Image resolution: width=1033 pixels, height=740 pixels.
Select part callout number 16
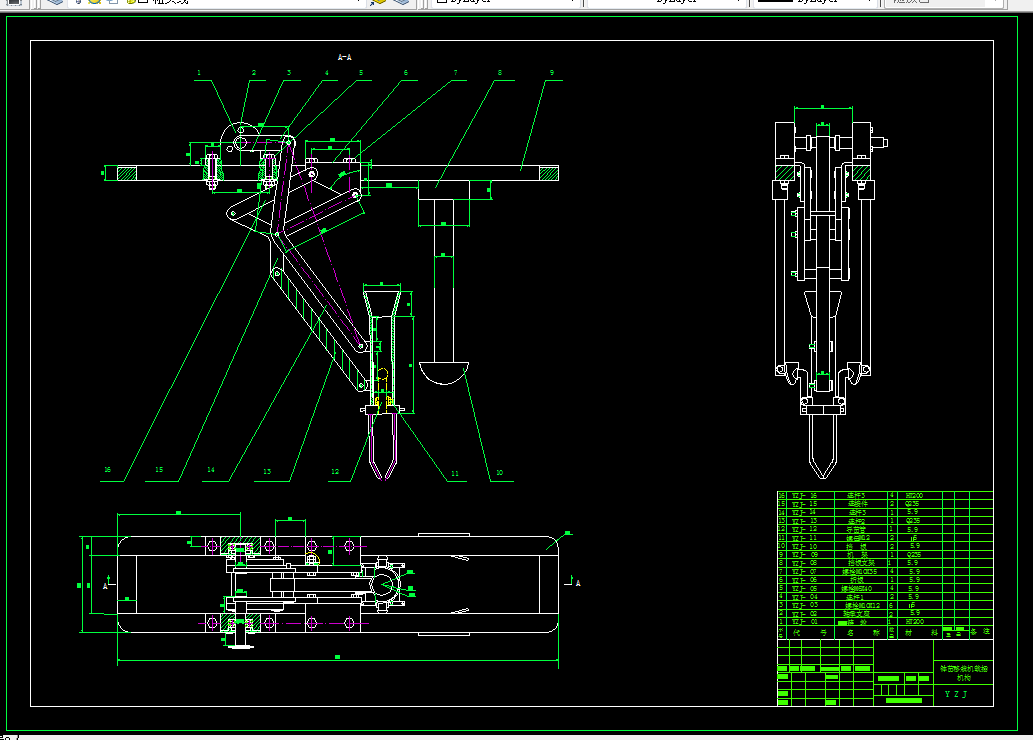[x=107, y=470]
